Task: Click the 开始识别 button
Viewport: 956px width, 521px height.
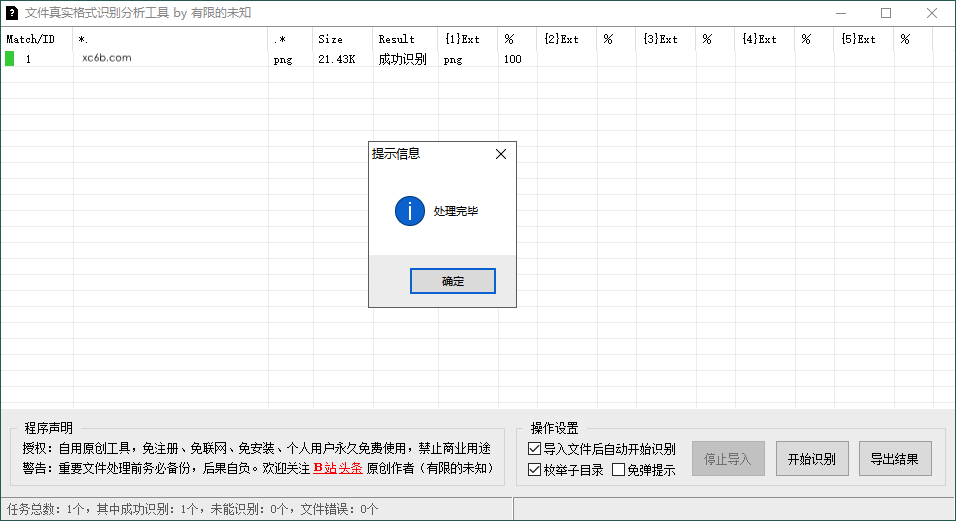Action: 812,459
